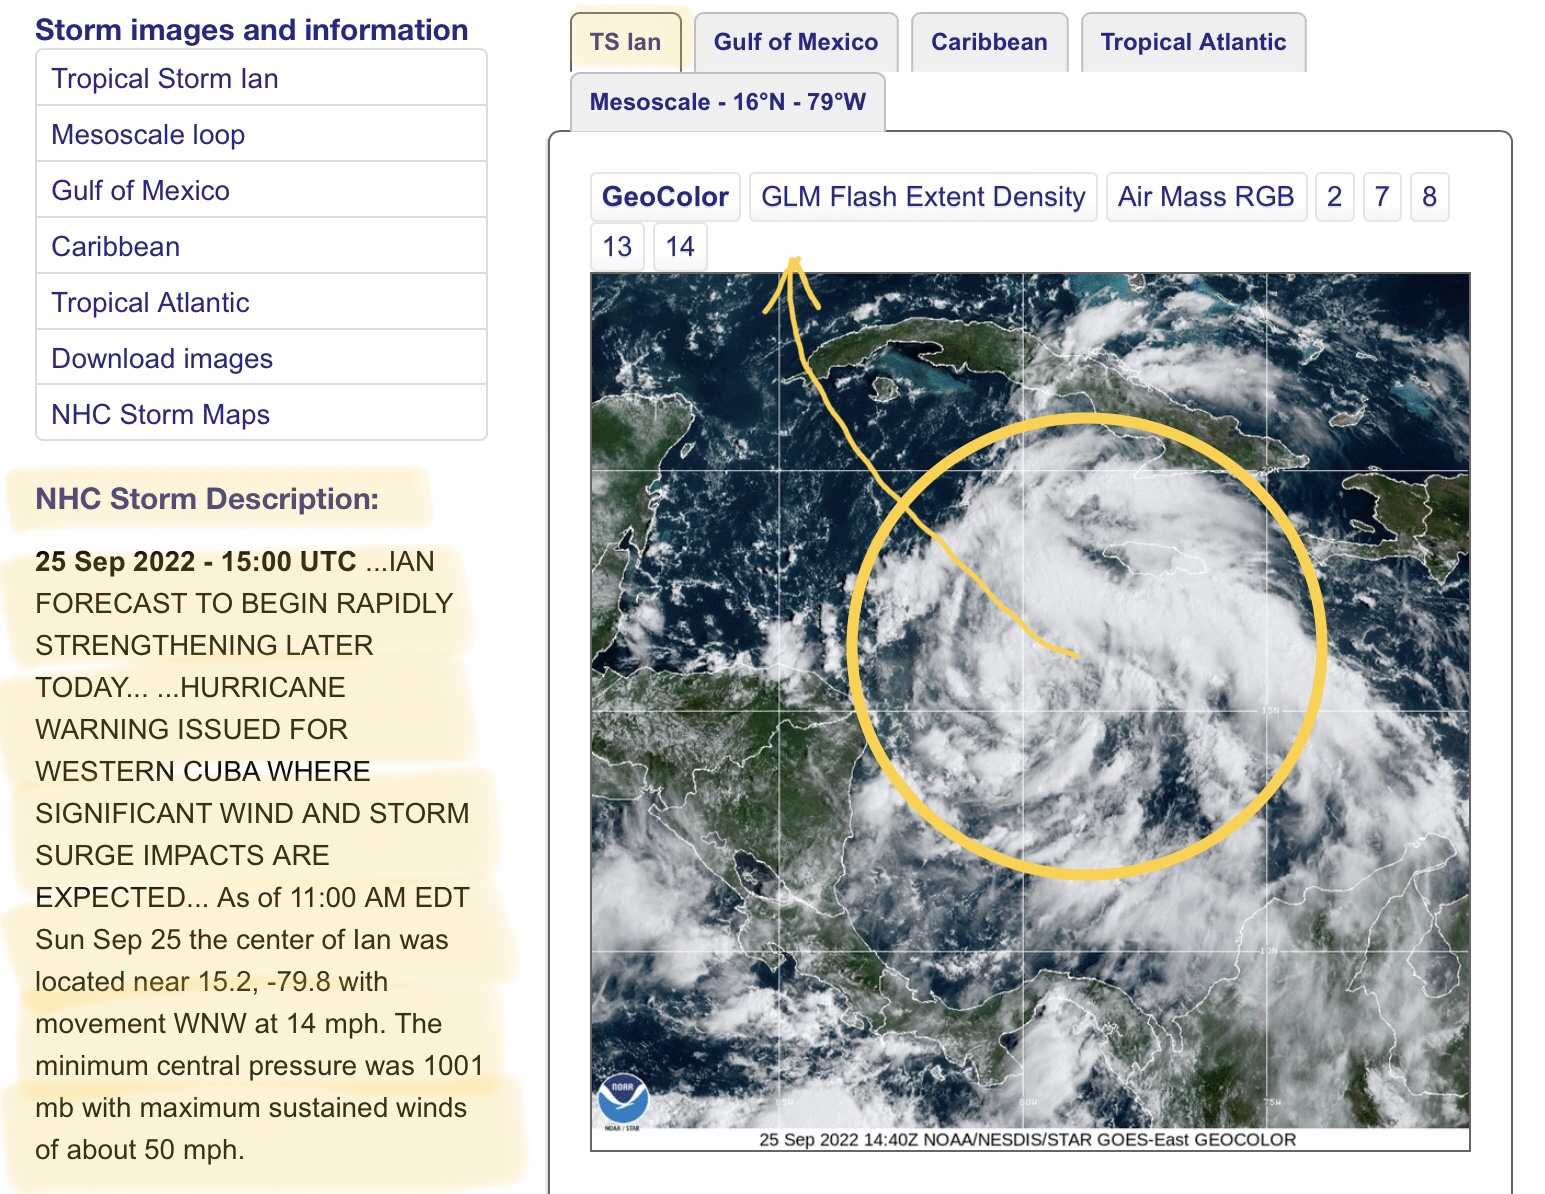Select the GeoColor band button

click(x=665, y=197)
